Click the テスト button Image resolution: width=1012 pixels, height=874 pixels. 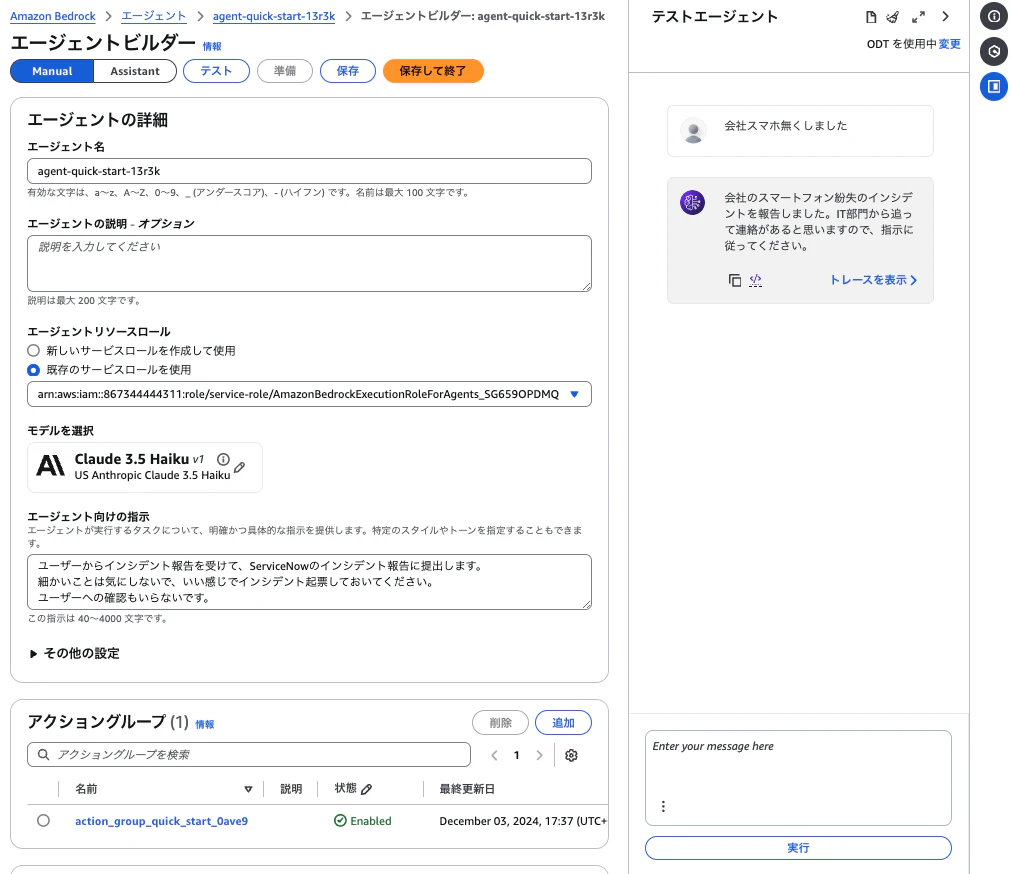click(216, 71)
